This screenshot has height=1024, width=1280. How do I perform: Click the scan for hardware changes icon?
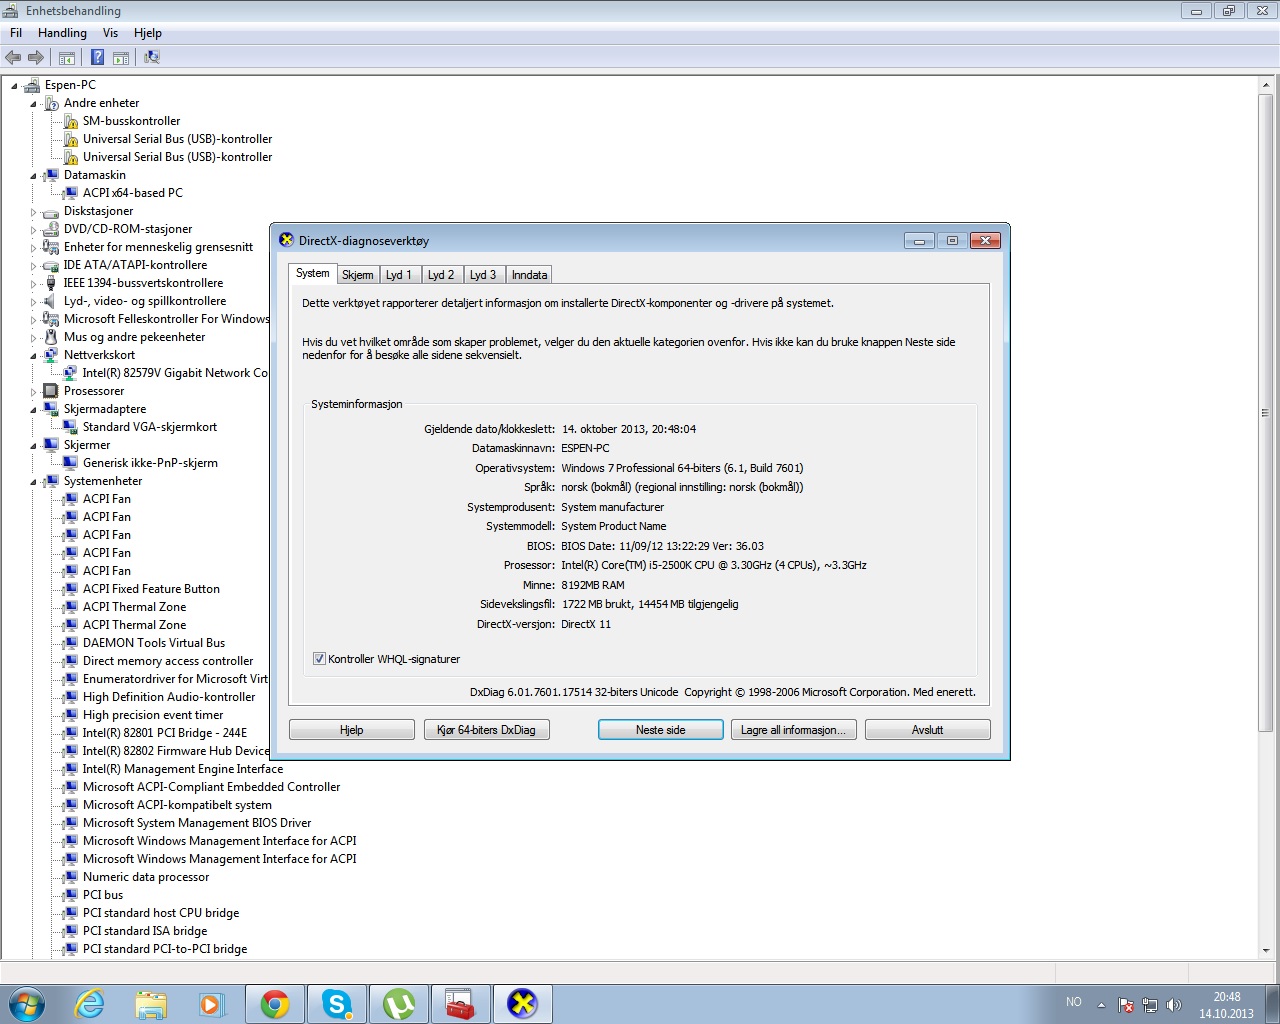tap(152, 58)
